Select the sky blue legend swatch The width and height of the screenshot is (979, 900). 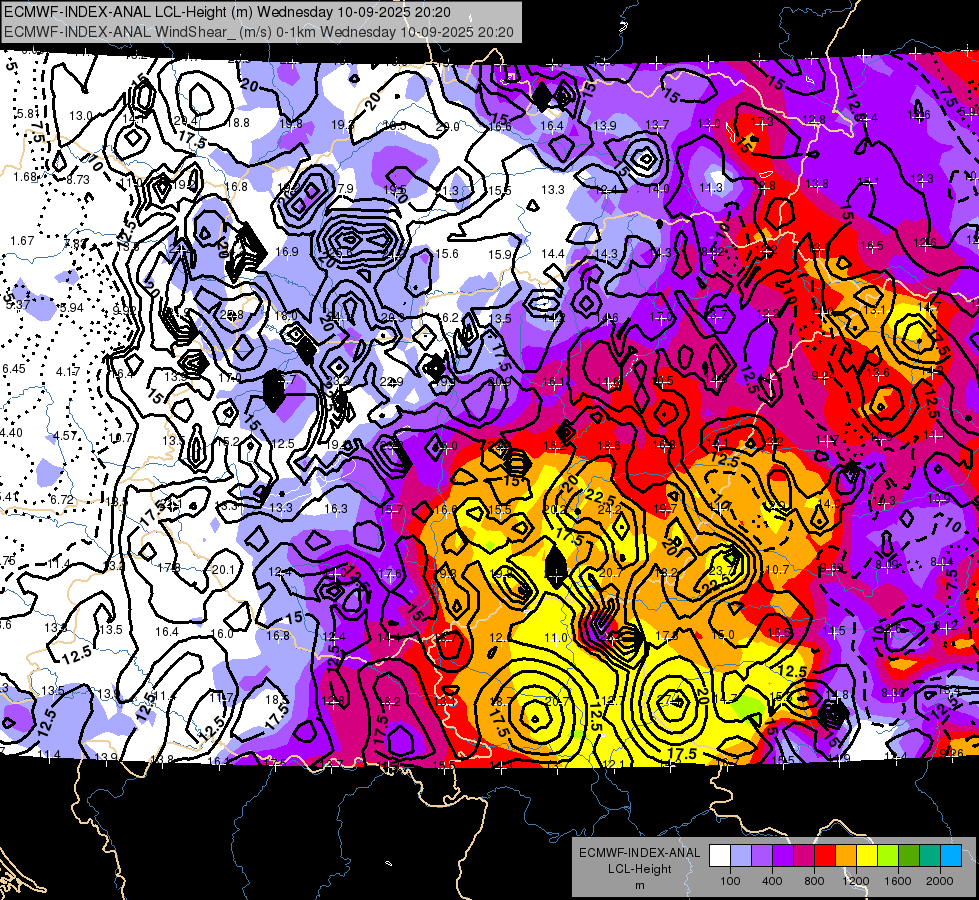tap(951, 856)
